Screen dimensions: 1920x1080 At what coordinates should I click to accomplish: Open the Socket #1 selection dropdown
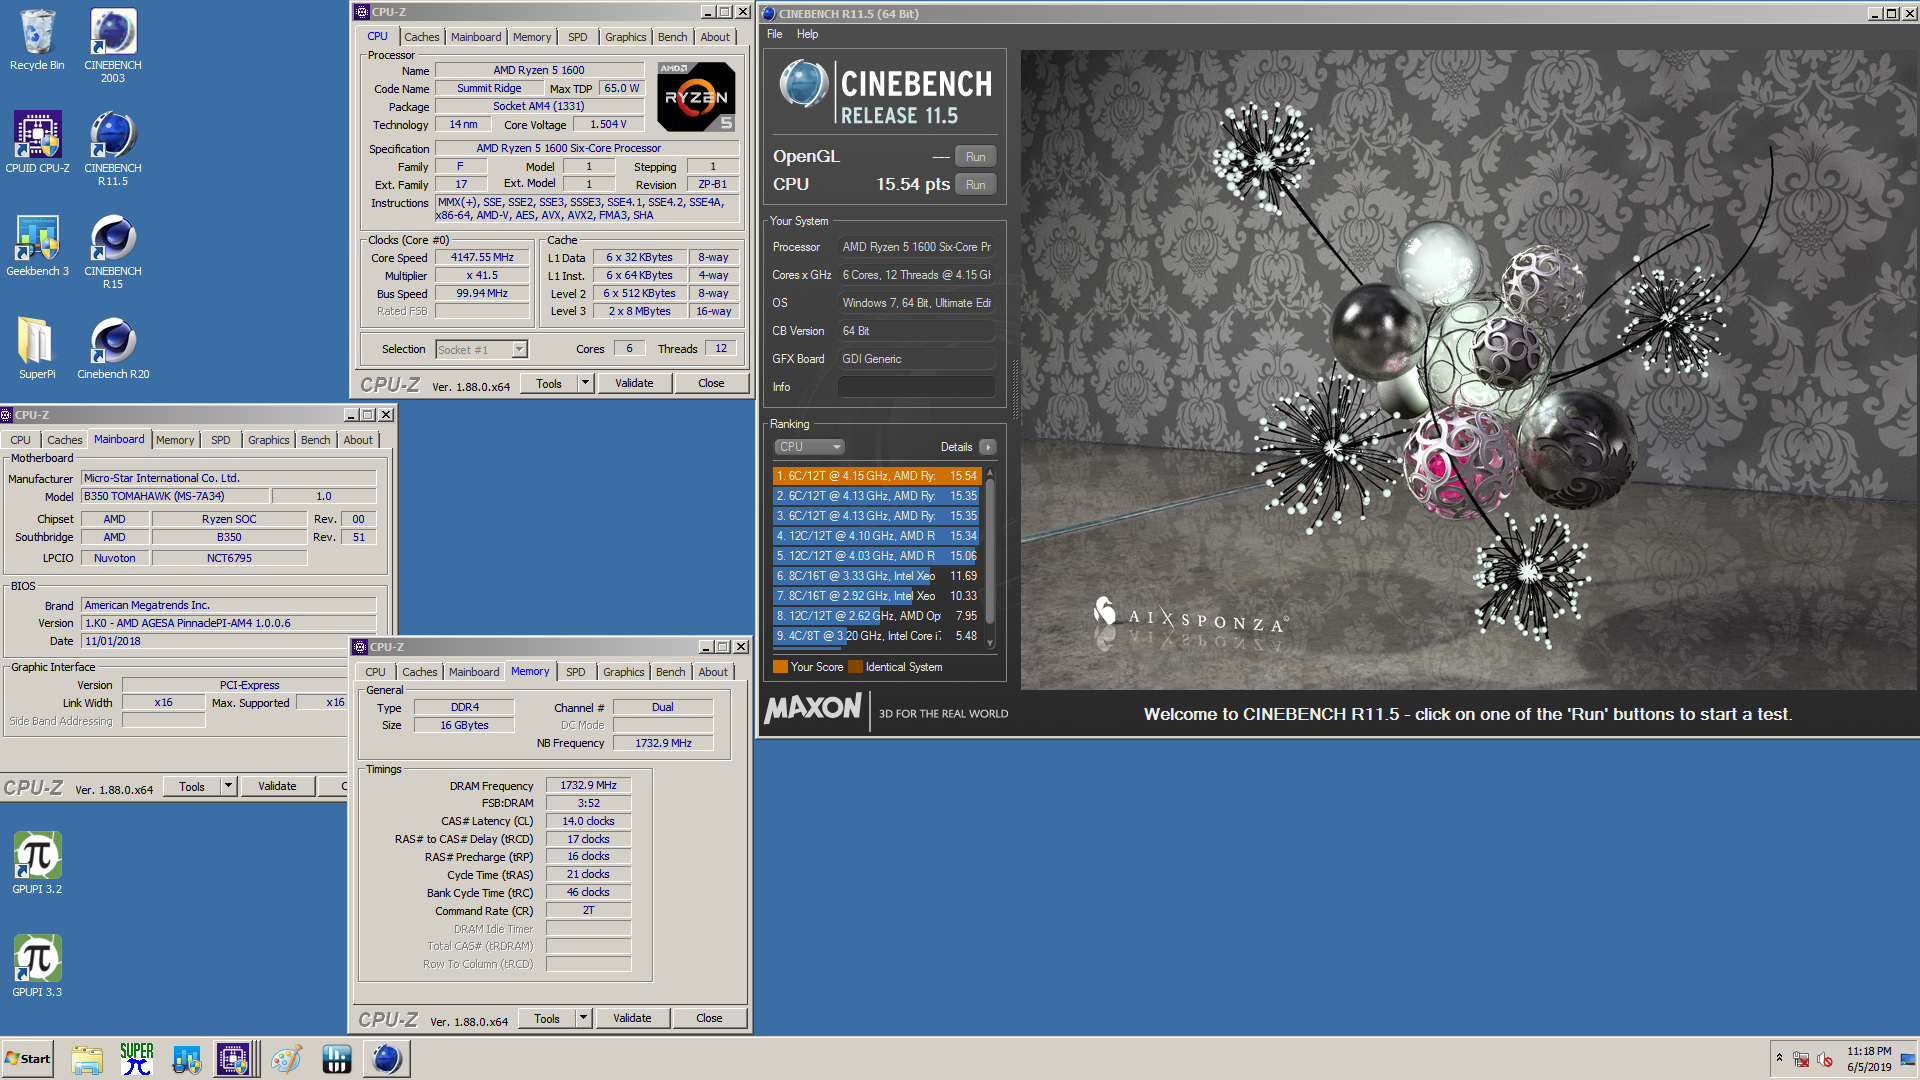click(482, 349)
